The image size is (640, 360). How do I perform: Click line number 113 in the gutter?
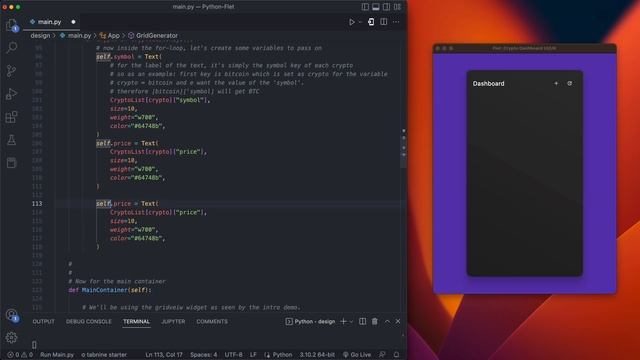tap(37, 203)
